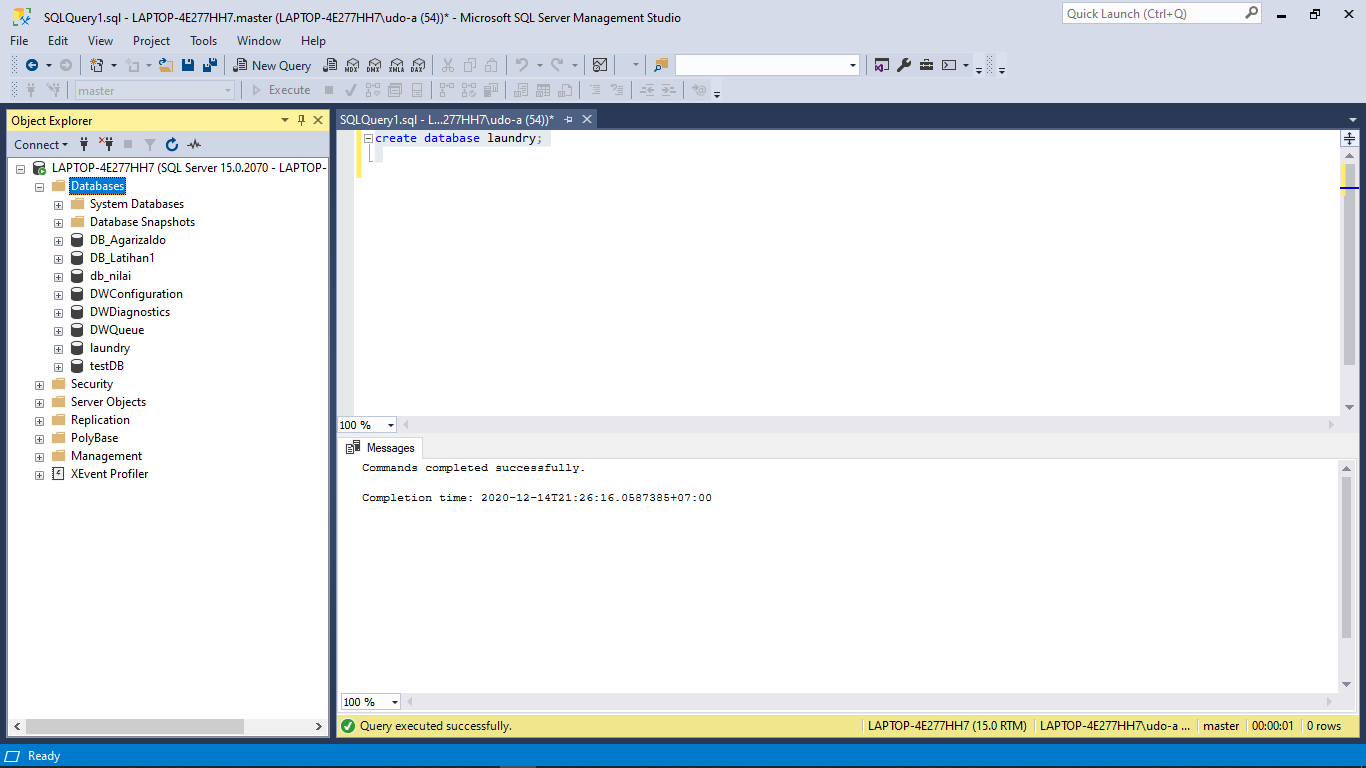The image size is (1366, 768).
Task: Open the Connect dropdown in Object Explorer
Action: coord(42,144)
